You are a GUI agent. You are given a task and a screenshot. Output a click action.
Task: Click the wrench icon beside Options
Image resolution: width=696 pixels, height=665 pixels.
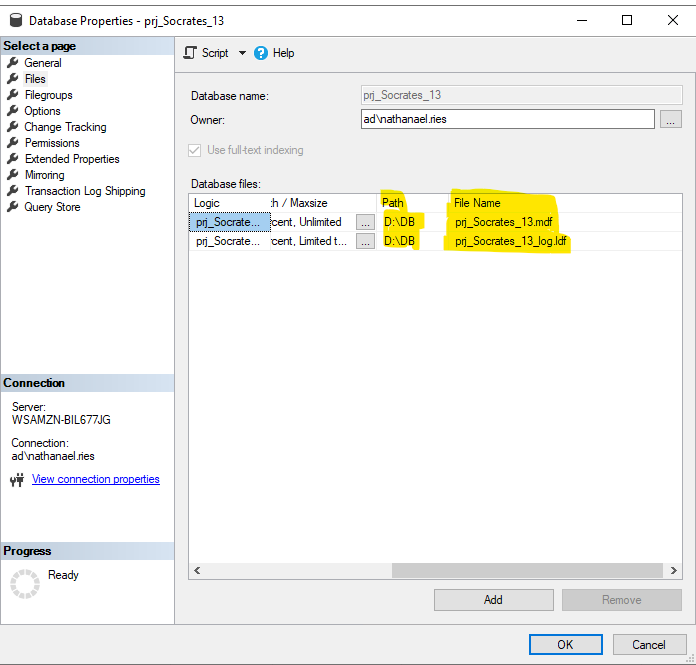pyautogui.click(x=13, y=111)
